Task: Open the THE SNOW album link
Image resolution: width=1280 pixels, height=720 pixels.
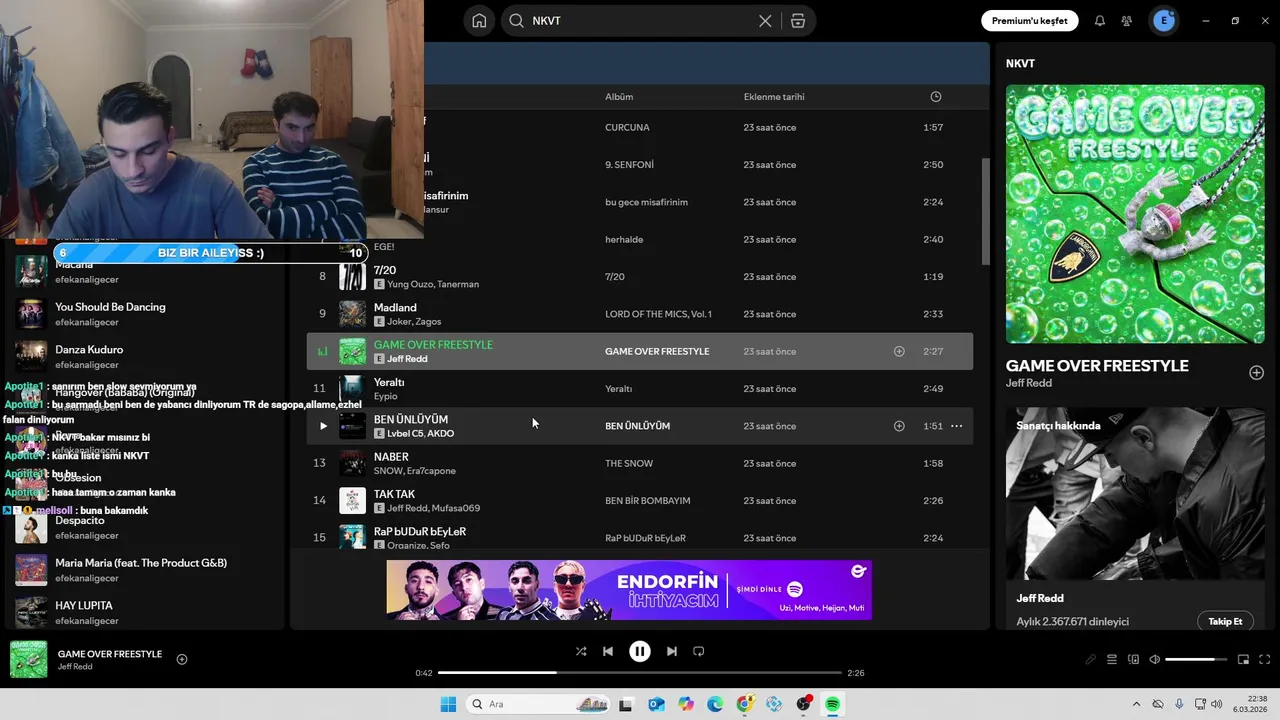Action: [x=629, y=464]
